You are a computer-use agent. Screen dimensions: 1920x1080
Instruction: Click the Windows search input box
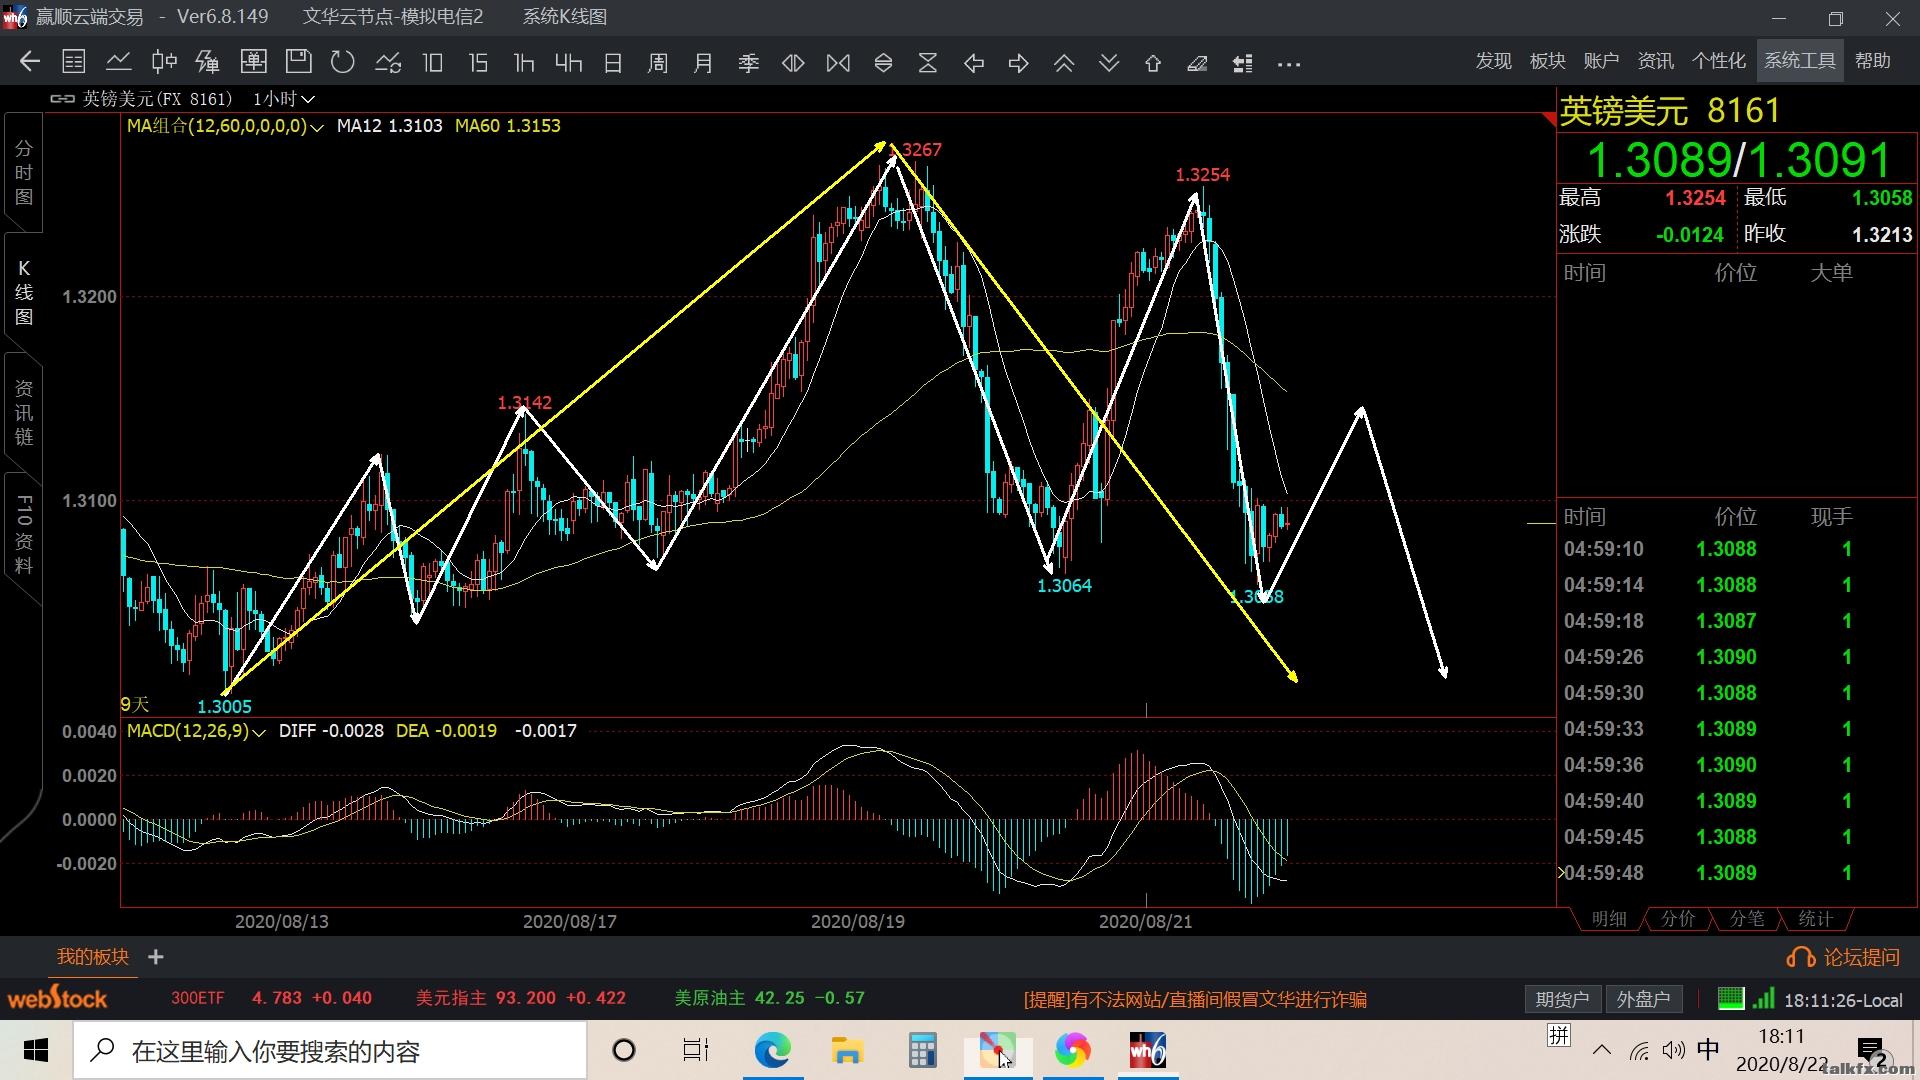[x=330, y=1051]
